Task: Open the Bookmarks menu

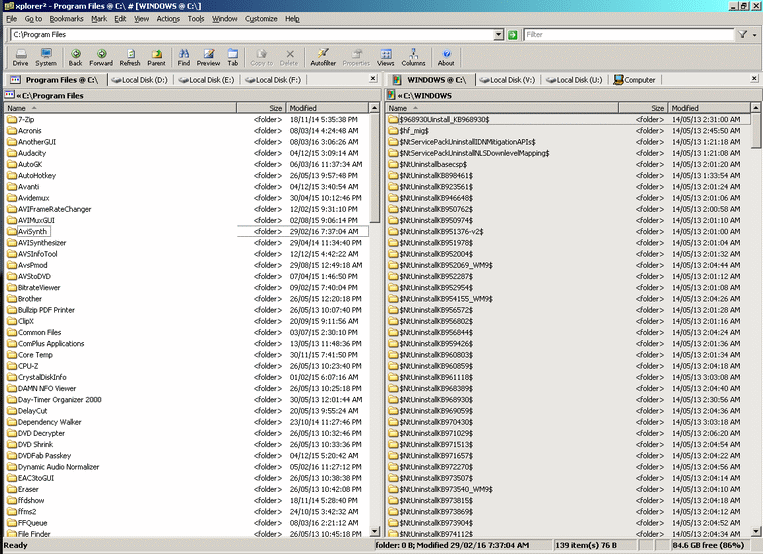Action: [66, 18]
